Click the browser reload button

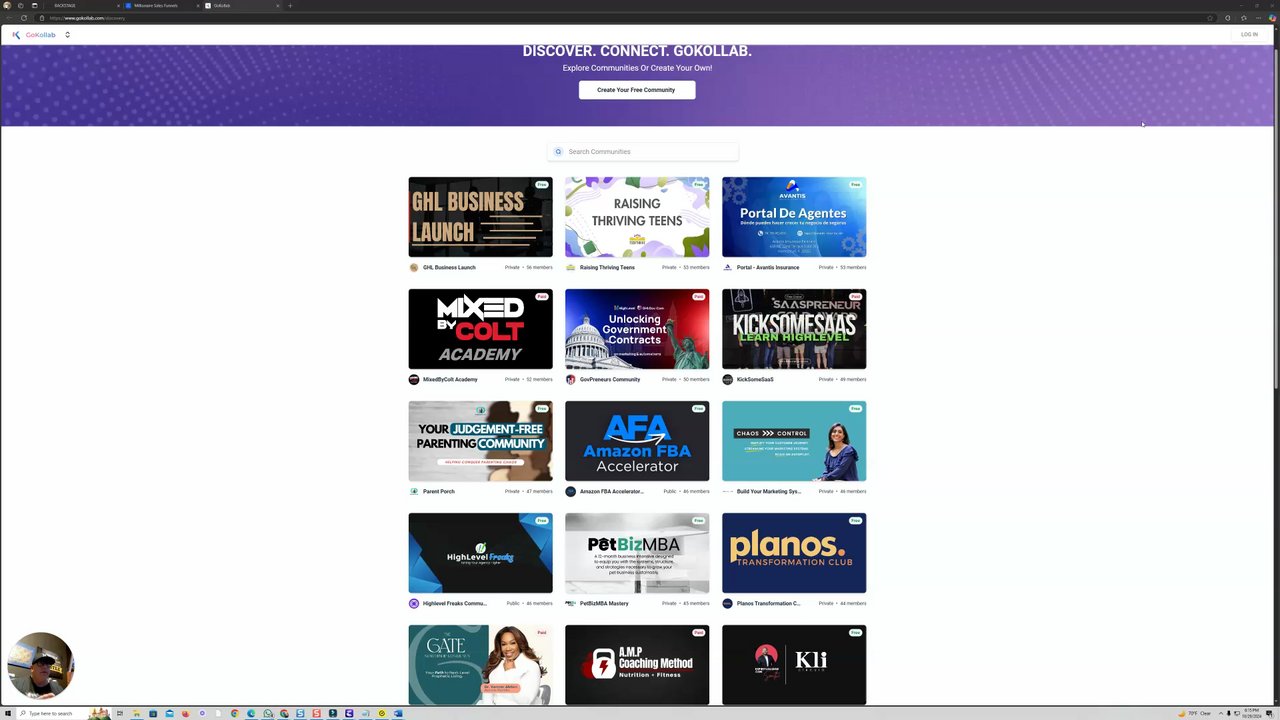pyautogui.click(x=23, y=18)
